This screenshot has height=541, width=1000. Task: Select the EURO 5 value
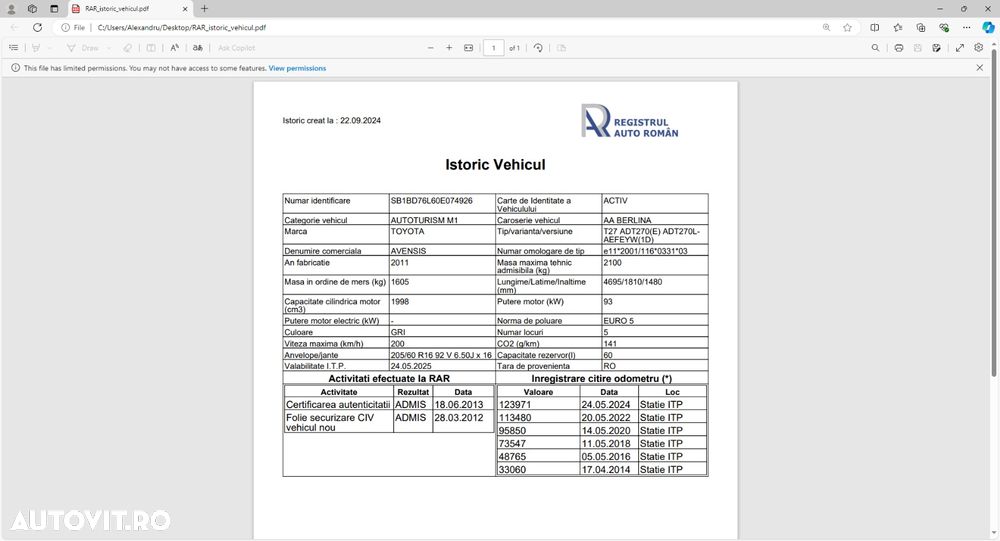click(619, 320)
